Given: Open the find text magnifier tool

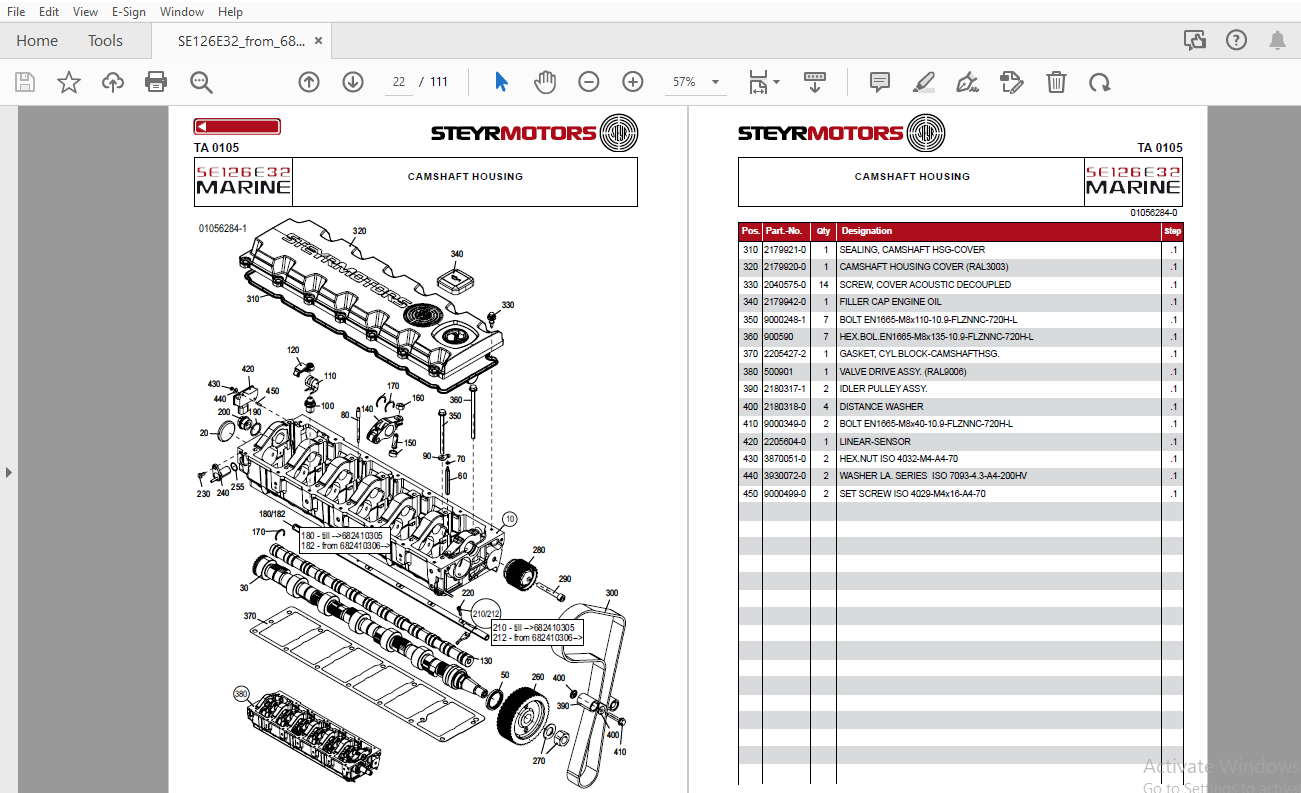Looking at the screenshot, I should pos(202,82).
